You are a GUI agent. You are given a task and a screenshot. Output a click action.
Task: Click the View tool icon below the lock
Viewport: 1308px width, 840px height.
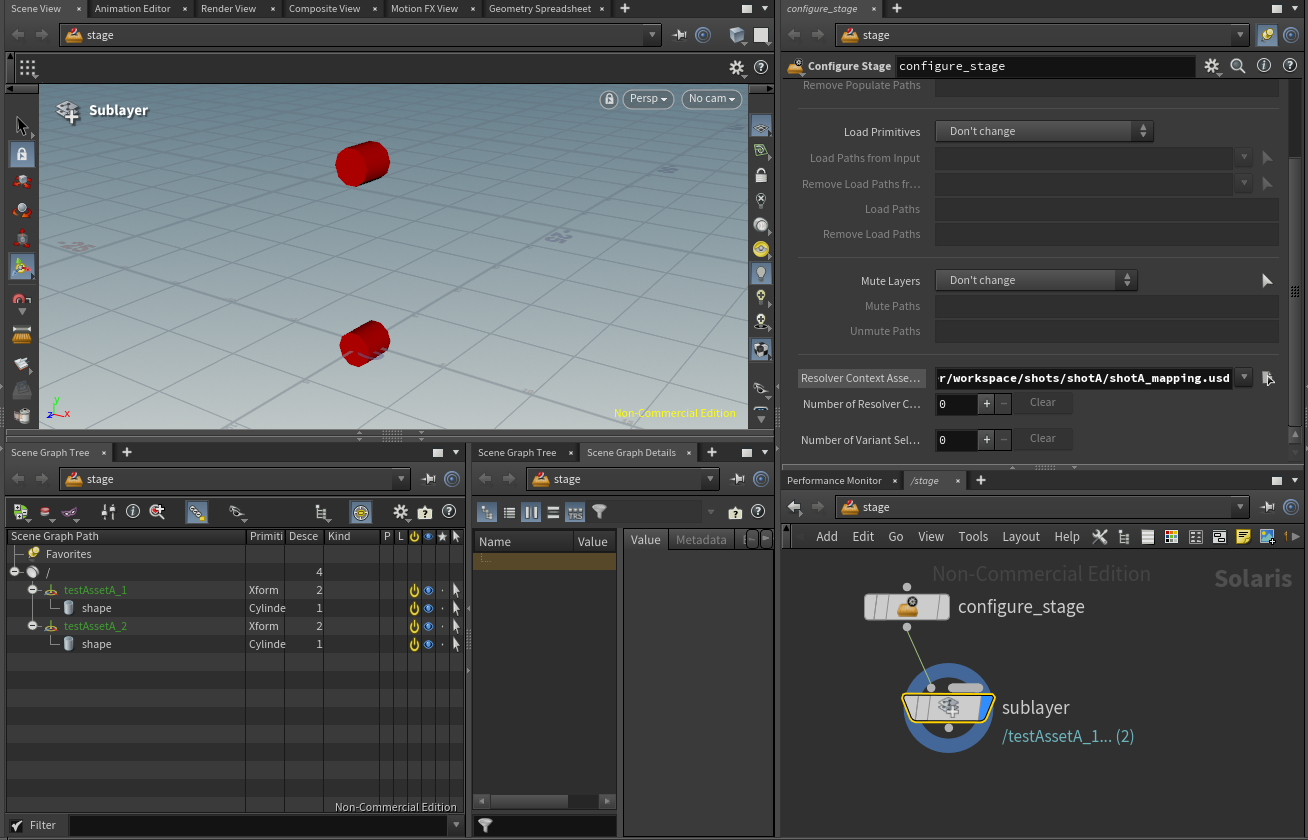point(21,182)
